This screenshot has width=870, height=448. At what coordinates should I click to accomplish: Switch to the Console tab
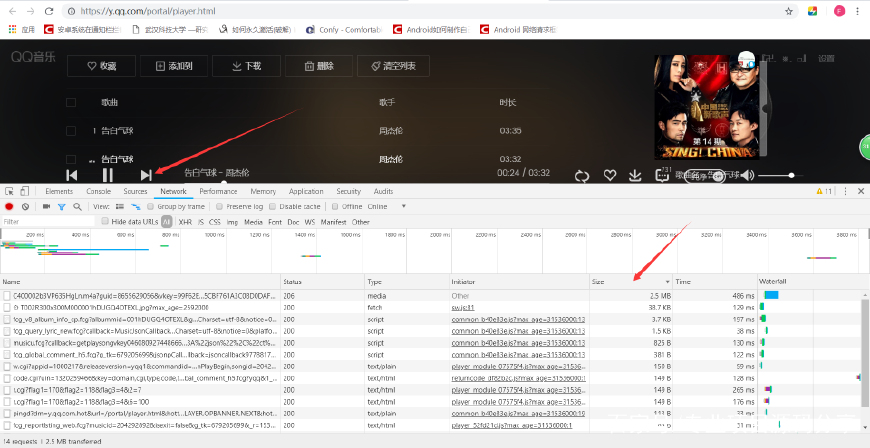point(98,191)
